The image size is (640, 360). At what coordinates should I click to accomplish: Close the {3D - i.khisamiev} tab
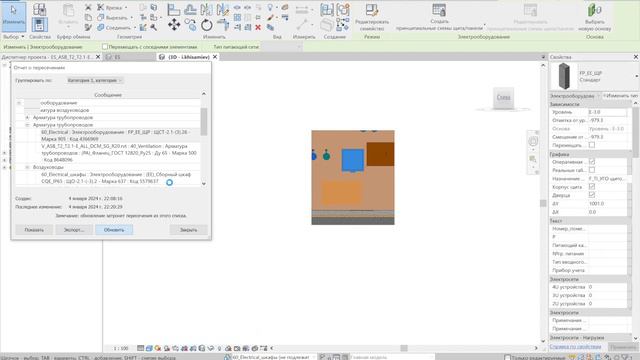click(215, 57)
